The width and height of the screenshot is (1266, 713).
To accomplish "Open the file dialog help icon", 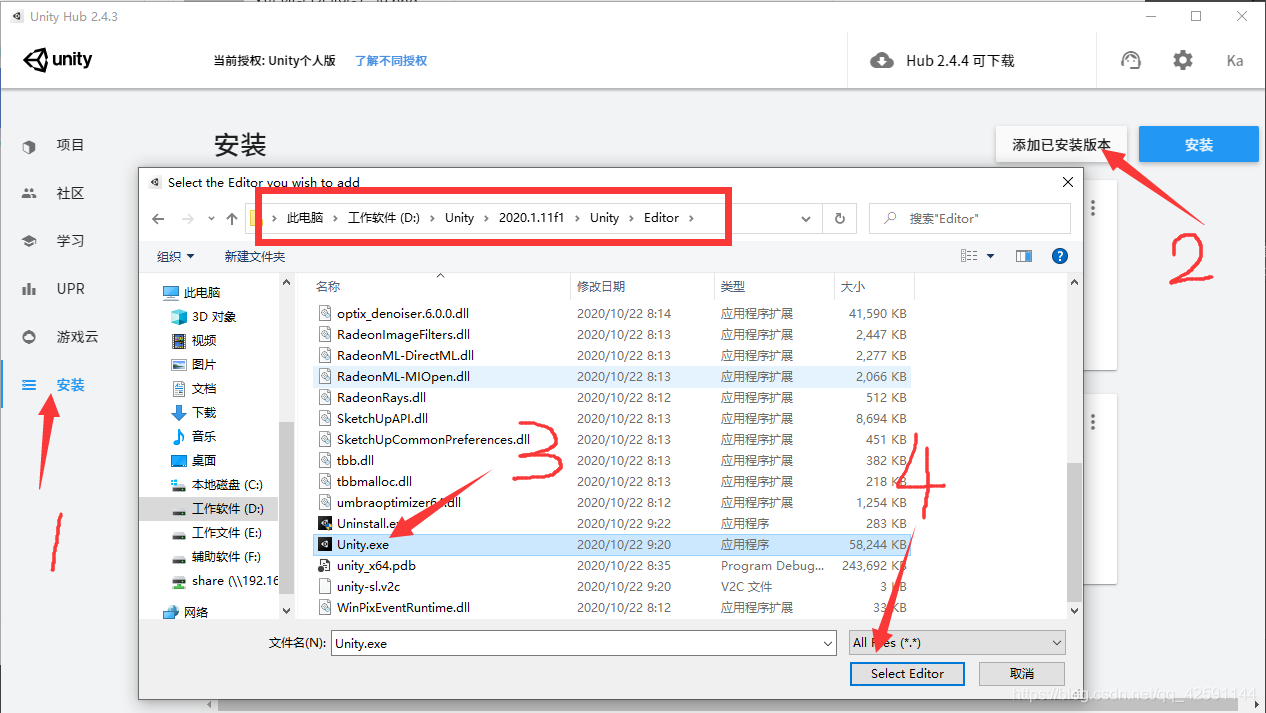I will [1060, 256].
